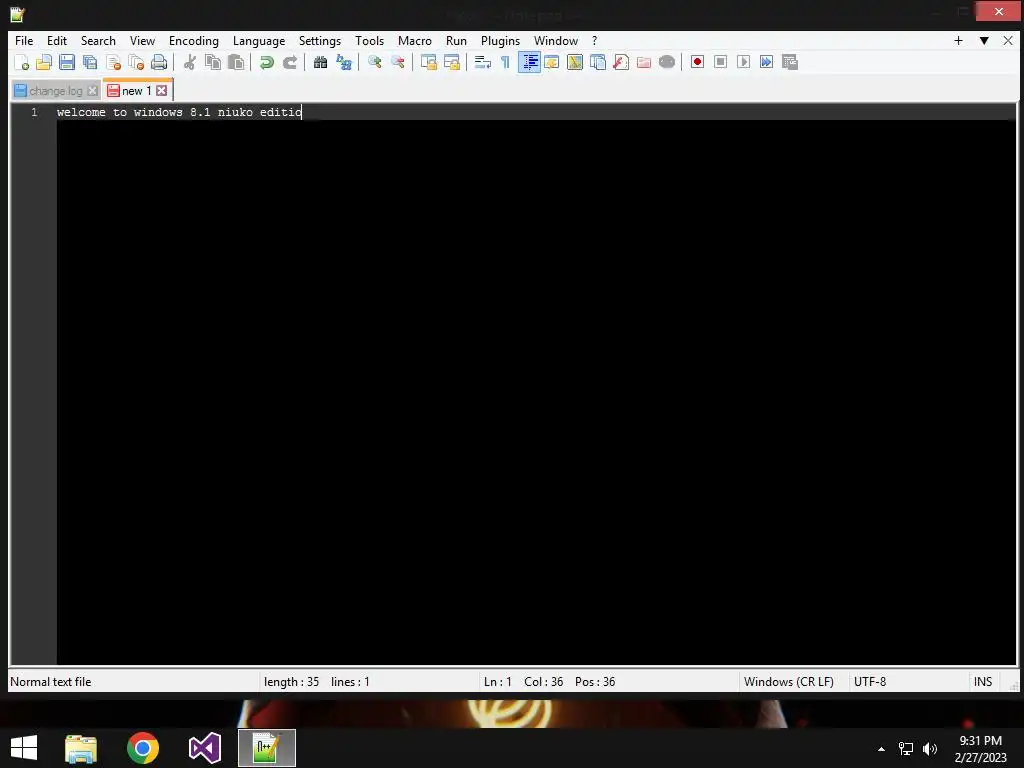Open the File menu

[24, 40]
